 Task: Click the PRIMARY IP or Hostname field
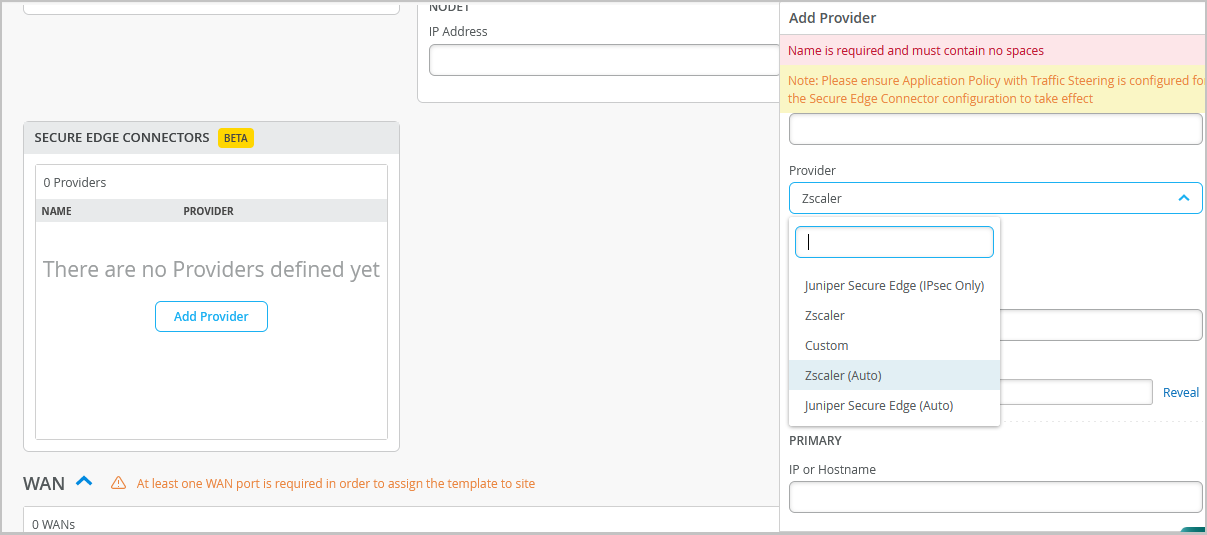click(x=995, y=497)
